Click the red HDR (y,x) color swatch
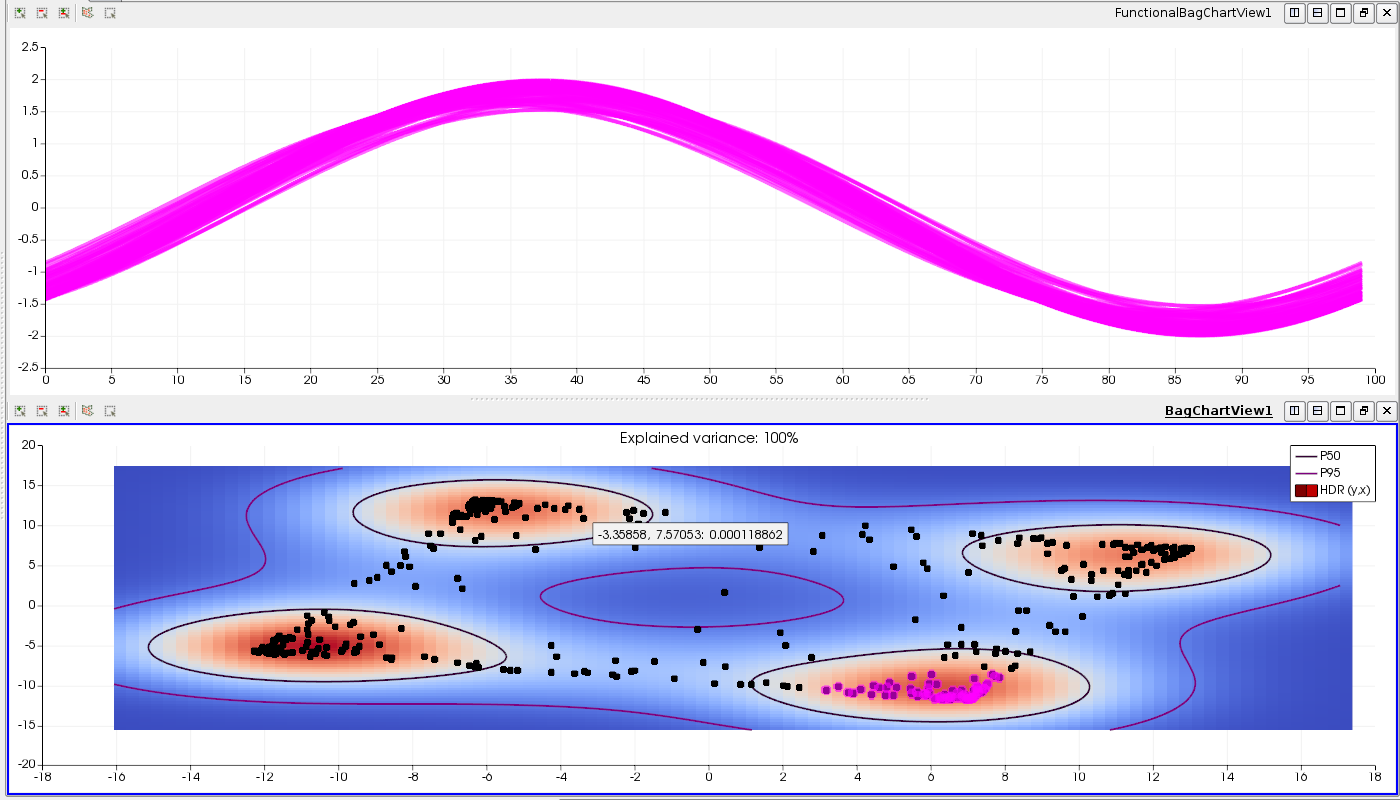This screenshot has height=800, width=1400. (1306, 489)
